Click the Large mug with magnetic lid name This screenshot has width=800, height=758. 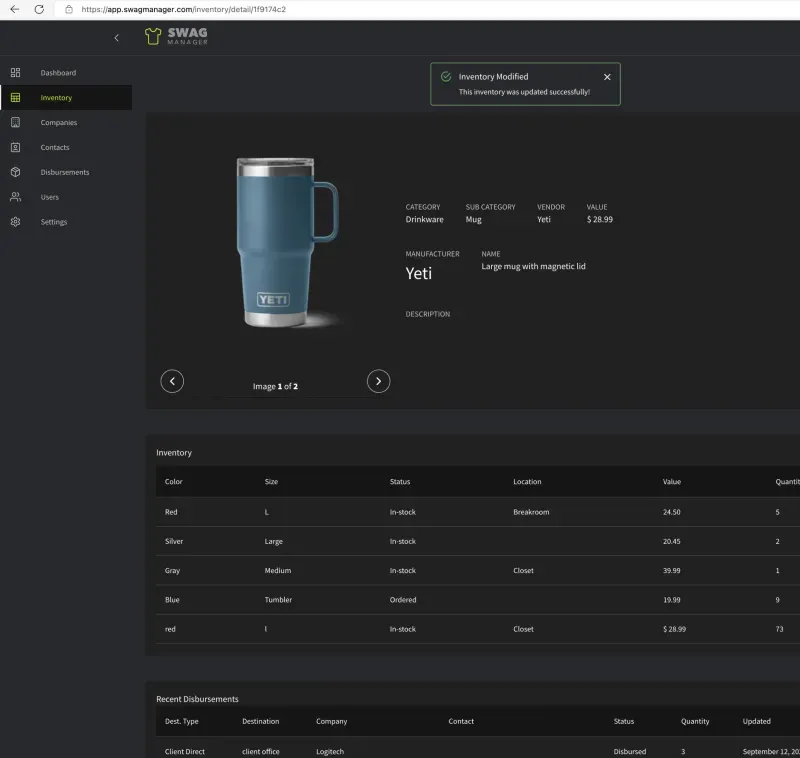click(533, 266)
